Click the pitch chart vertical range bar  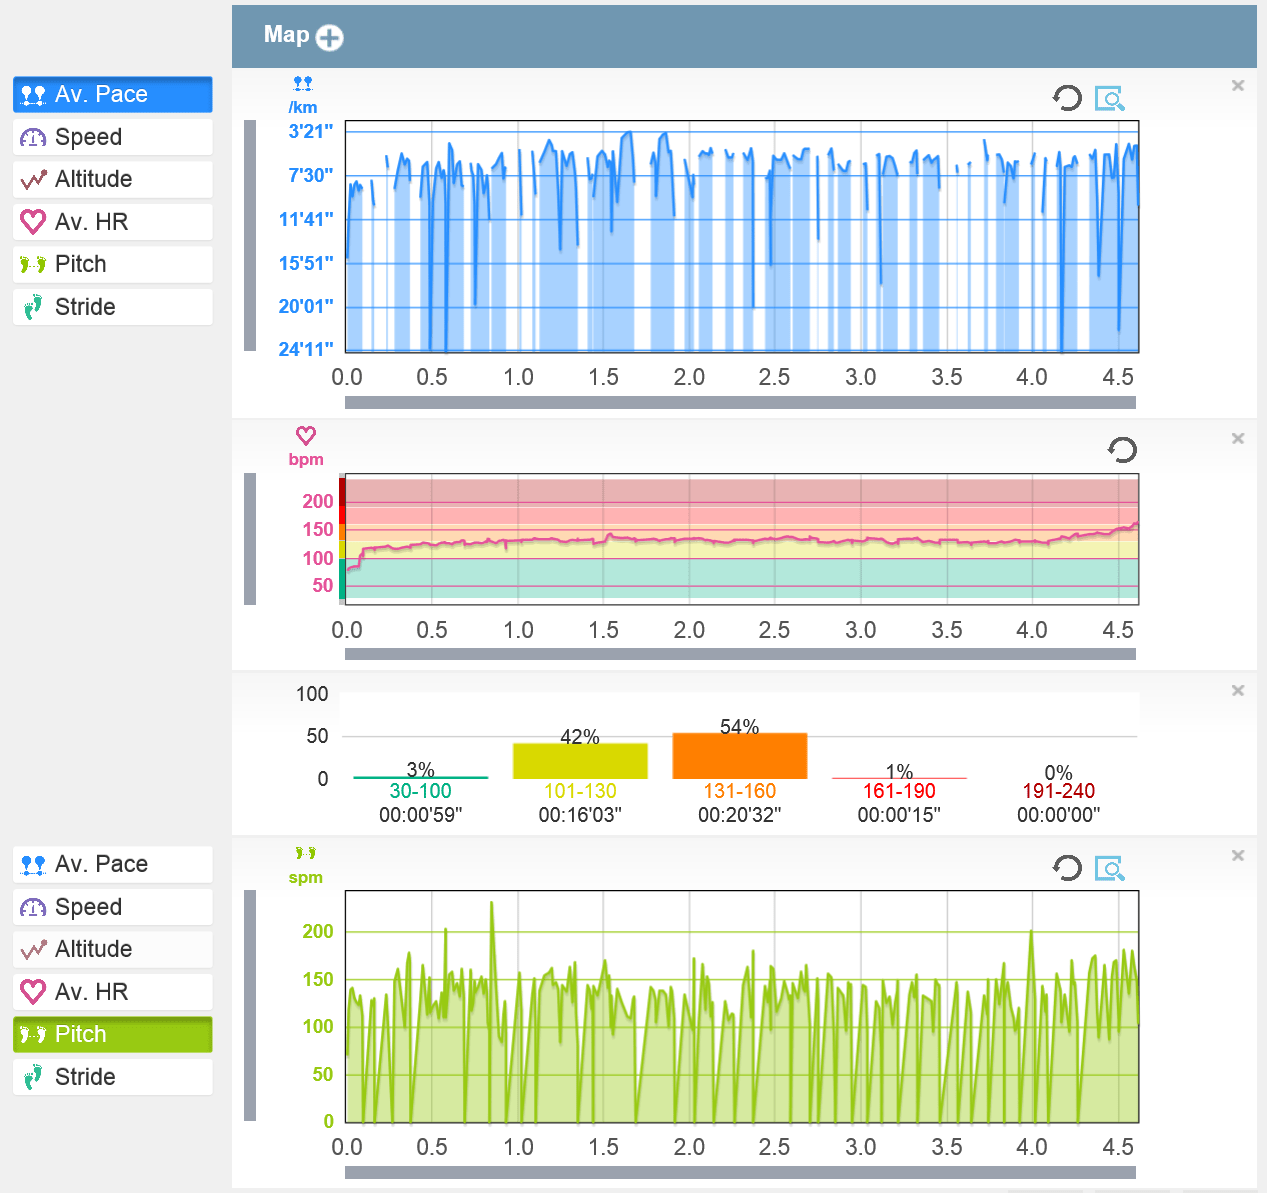250,1005
